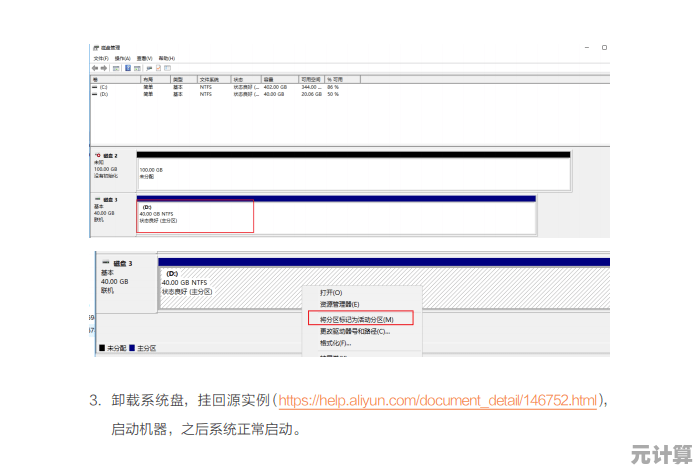Click the 402.00 GB capacity cell
The width and height of the screenshot is (699, 473).
coord(275,87)
